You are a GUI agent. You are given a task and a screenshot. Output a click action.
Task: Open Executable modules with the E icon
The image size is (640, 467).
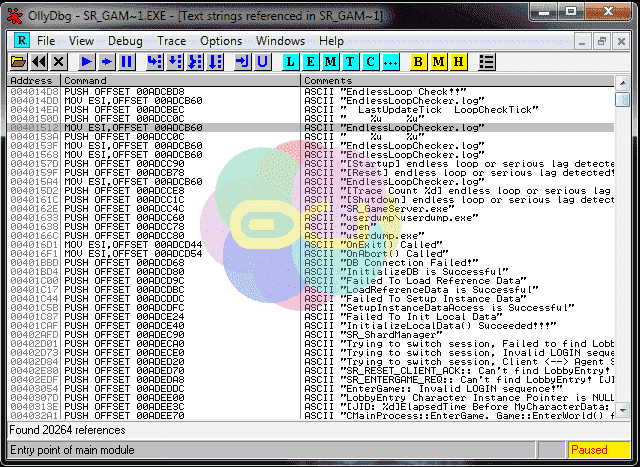click(x=310, y=62)
